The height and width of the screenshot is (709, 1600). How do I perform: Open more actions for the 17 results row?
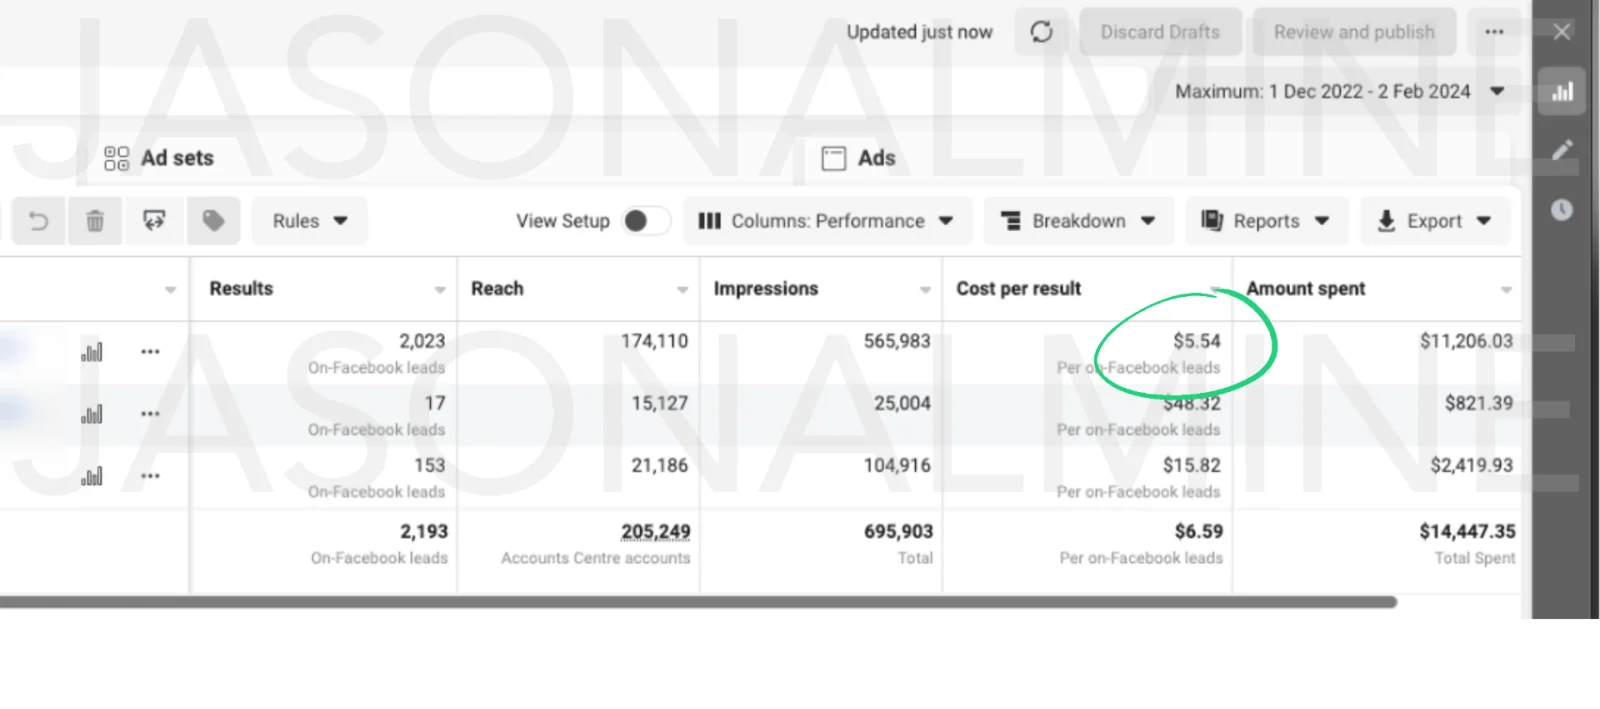[150, 414]
